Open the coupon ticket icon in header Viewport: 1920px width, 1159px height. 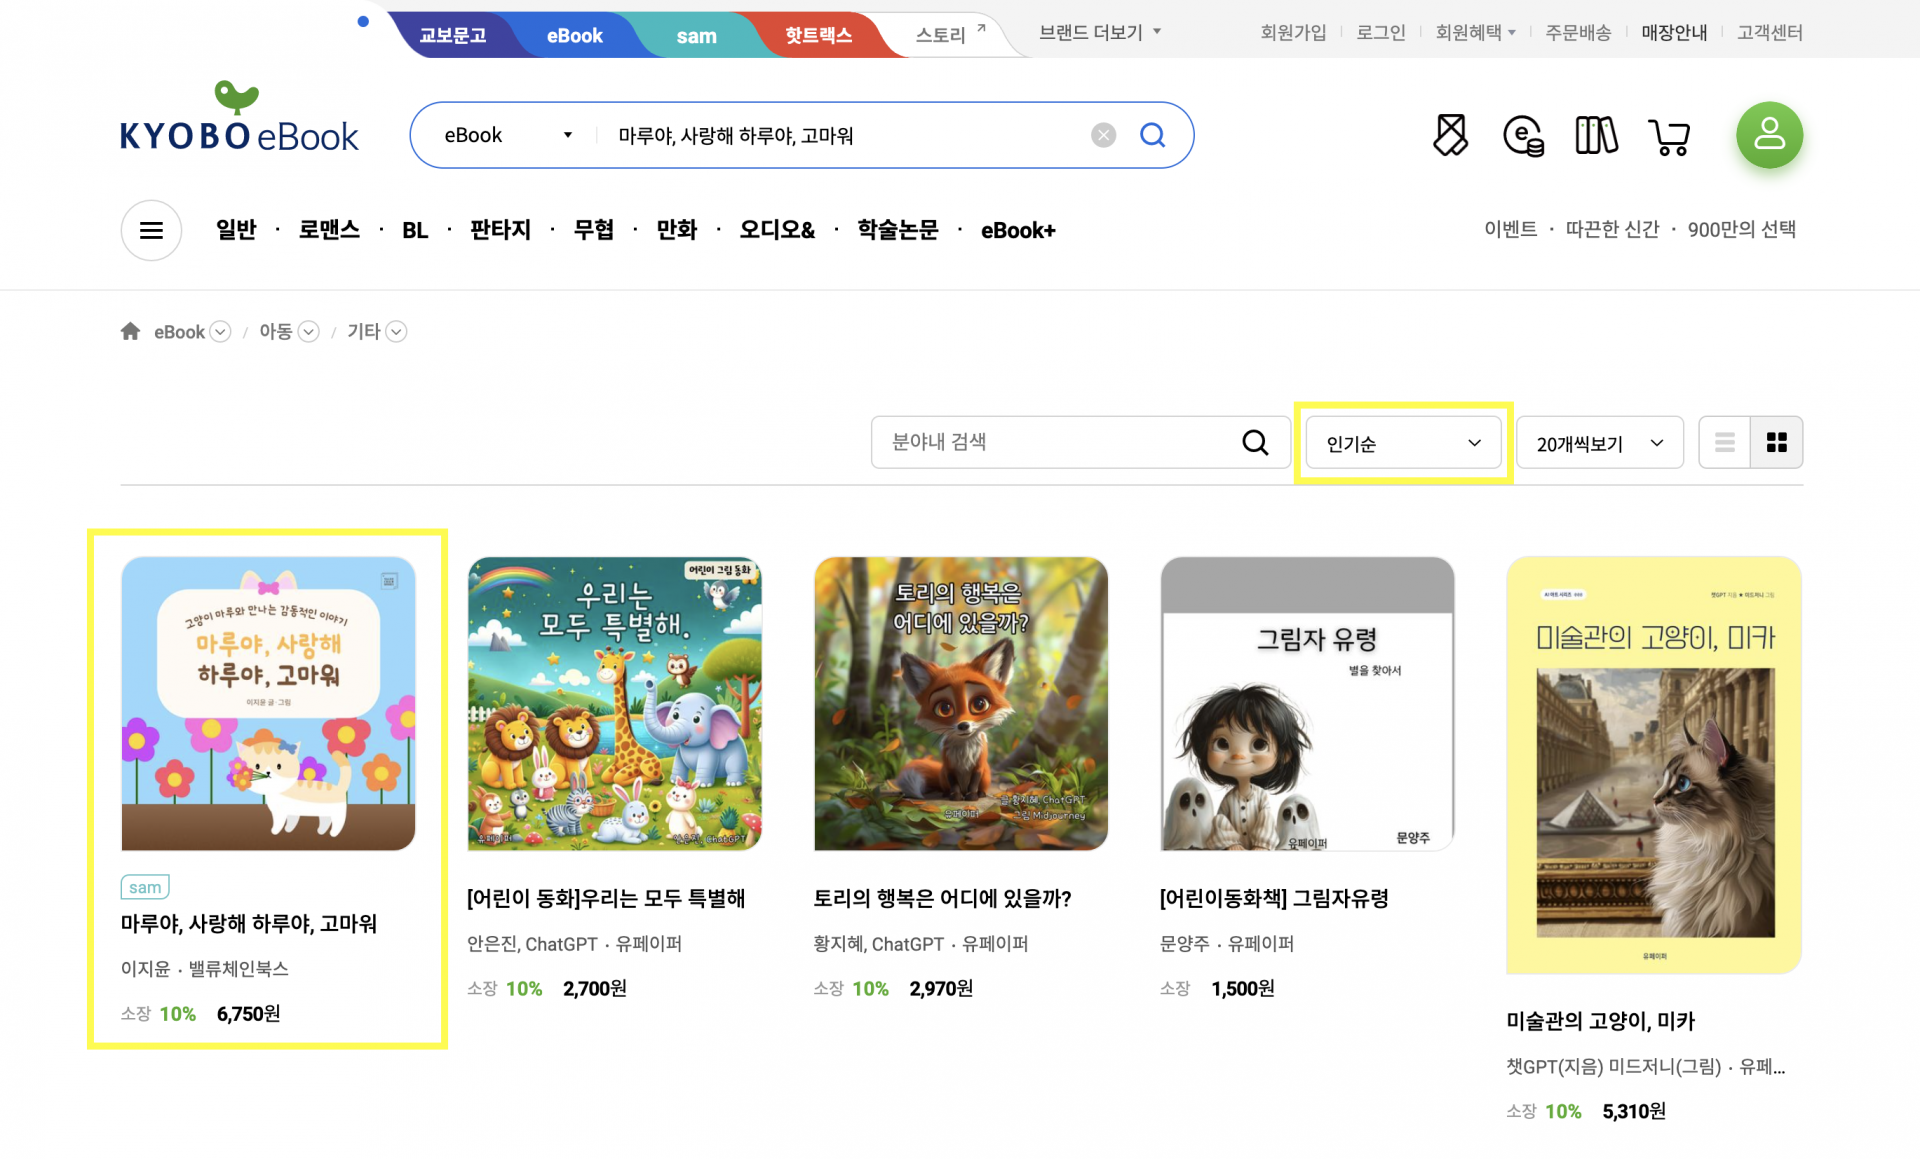[1450, 135]
